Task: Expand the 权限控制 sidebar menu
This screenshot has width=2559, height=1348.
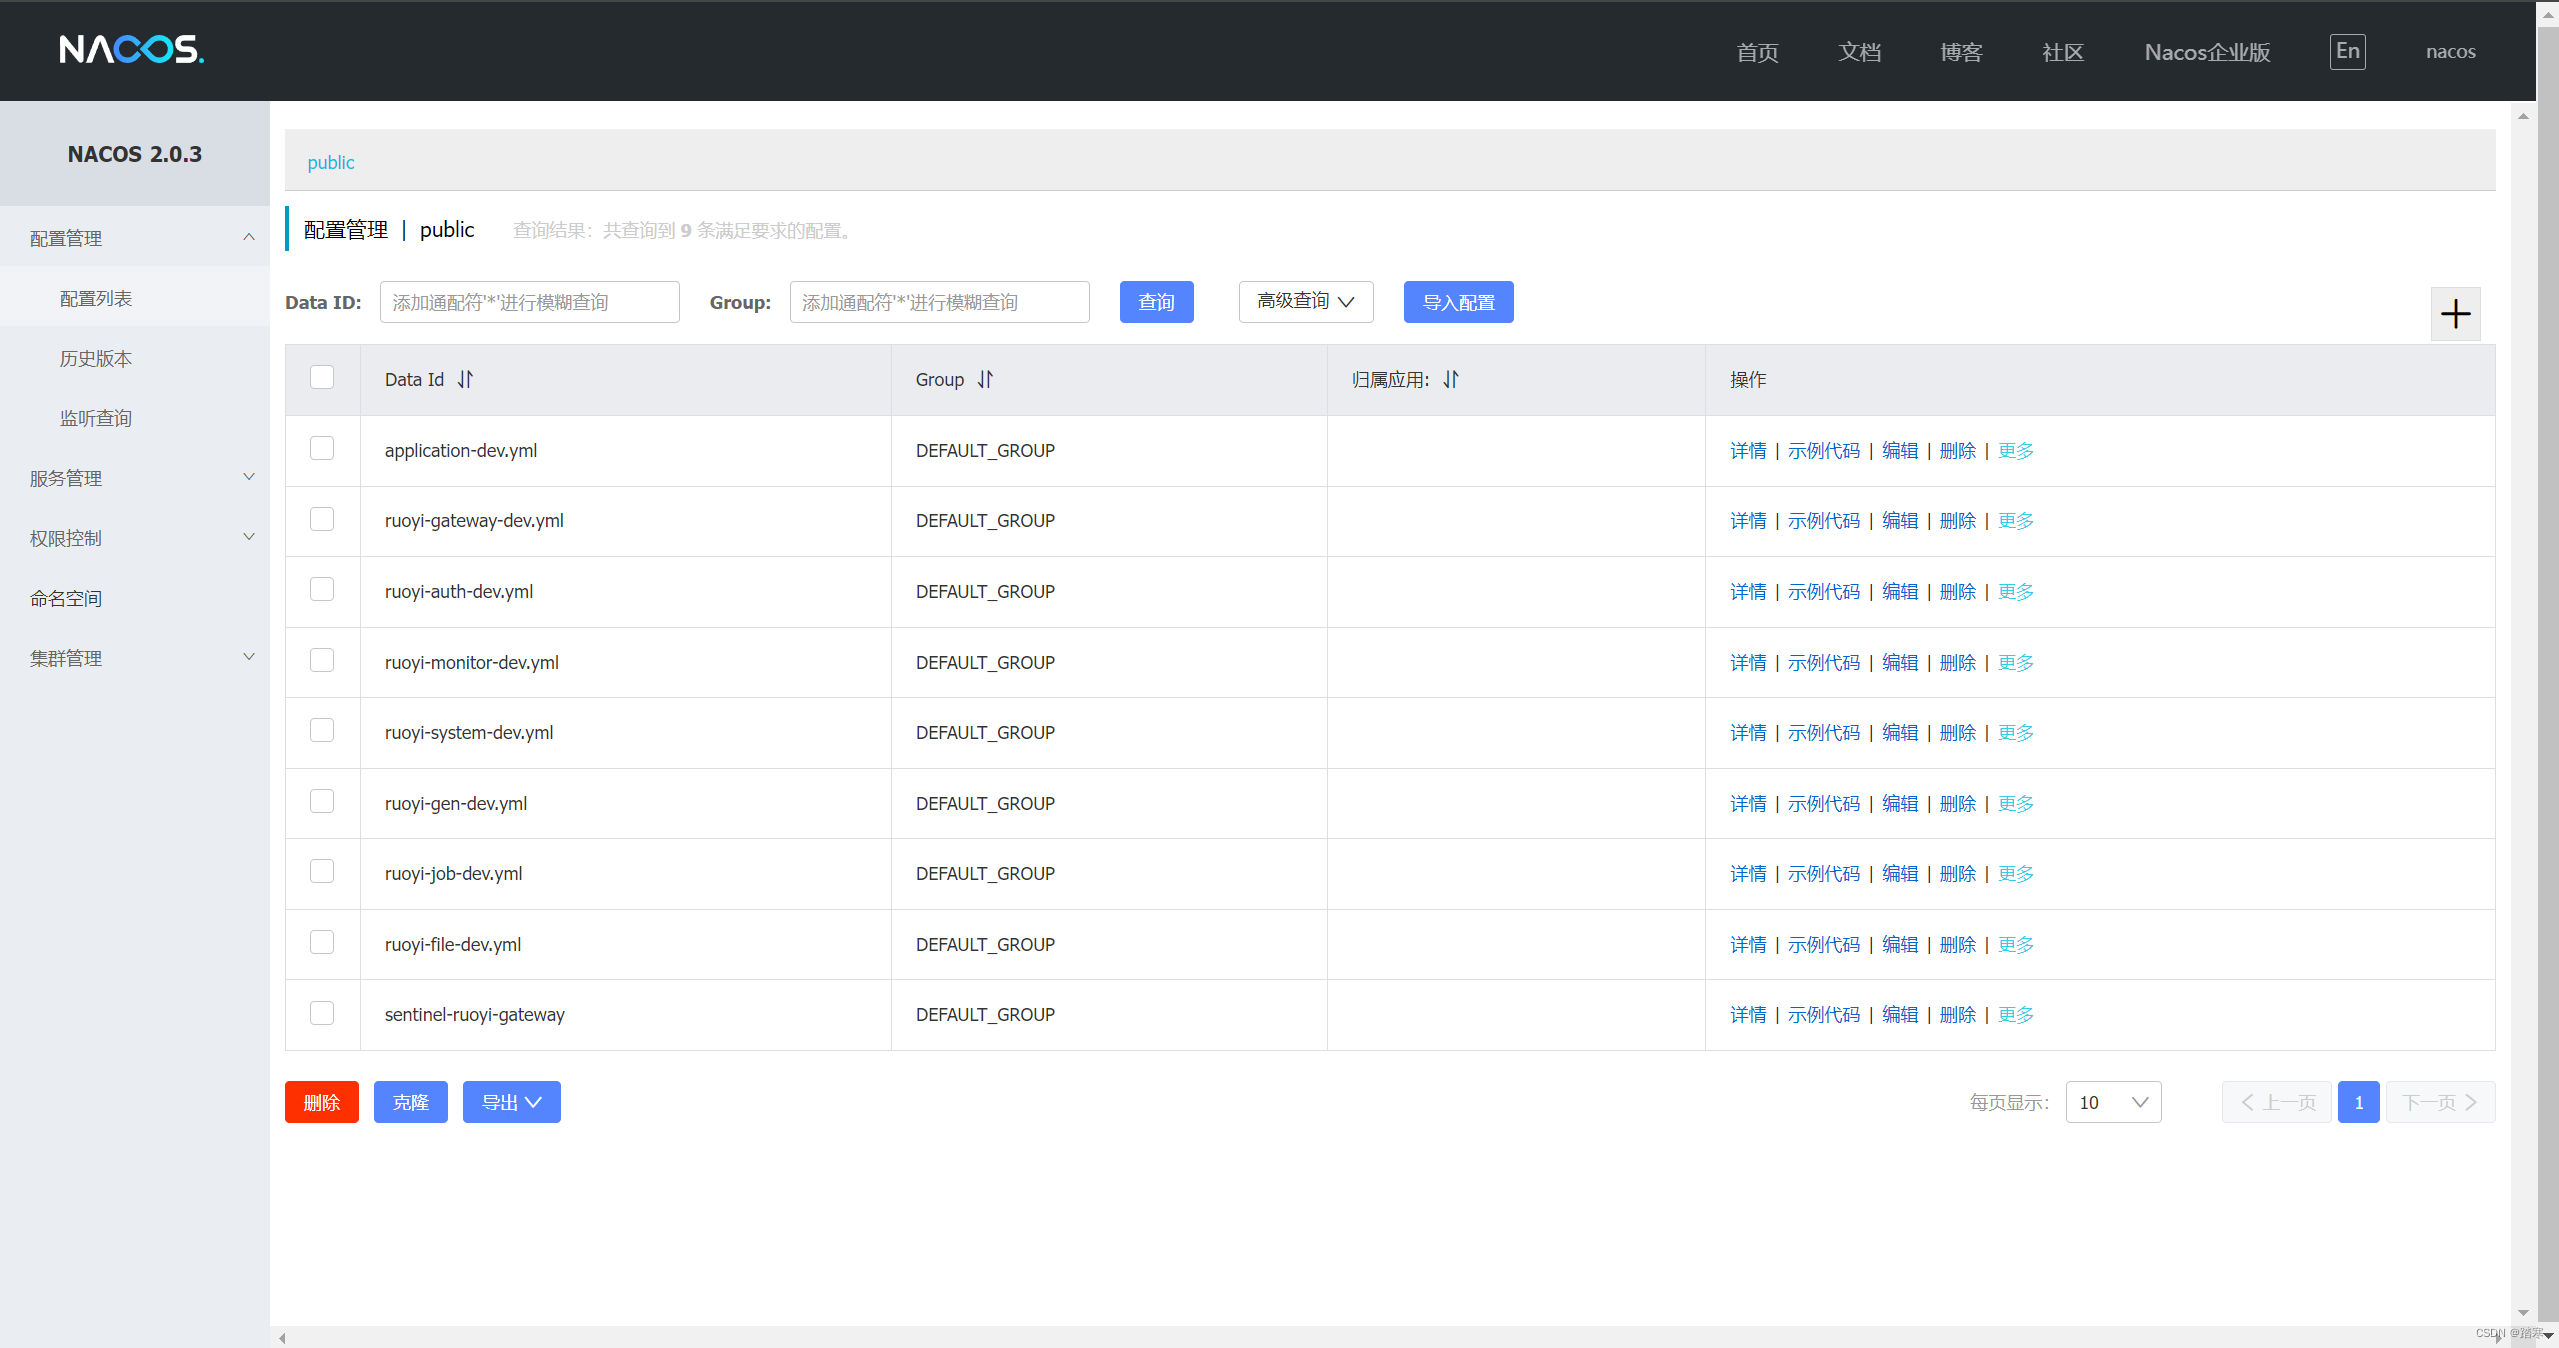Action: [134, 538]
